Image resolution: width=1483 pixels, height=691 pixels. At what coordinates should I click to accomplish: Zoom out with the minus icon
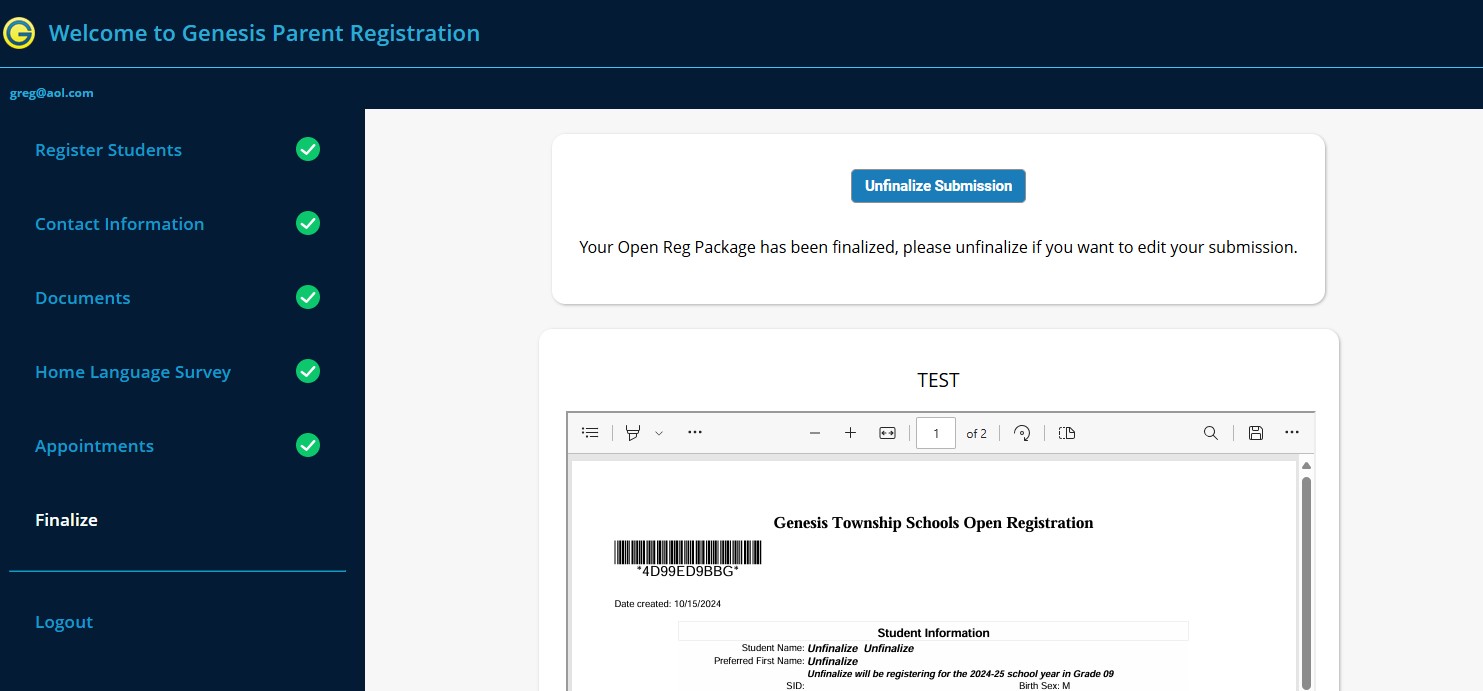(815, 433)
